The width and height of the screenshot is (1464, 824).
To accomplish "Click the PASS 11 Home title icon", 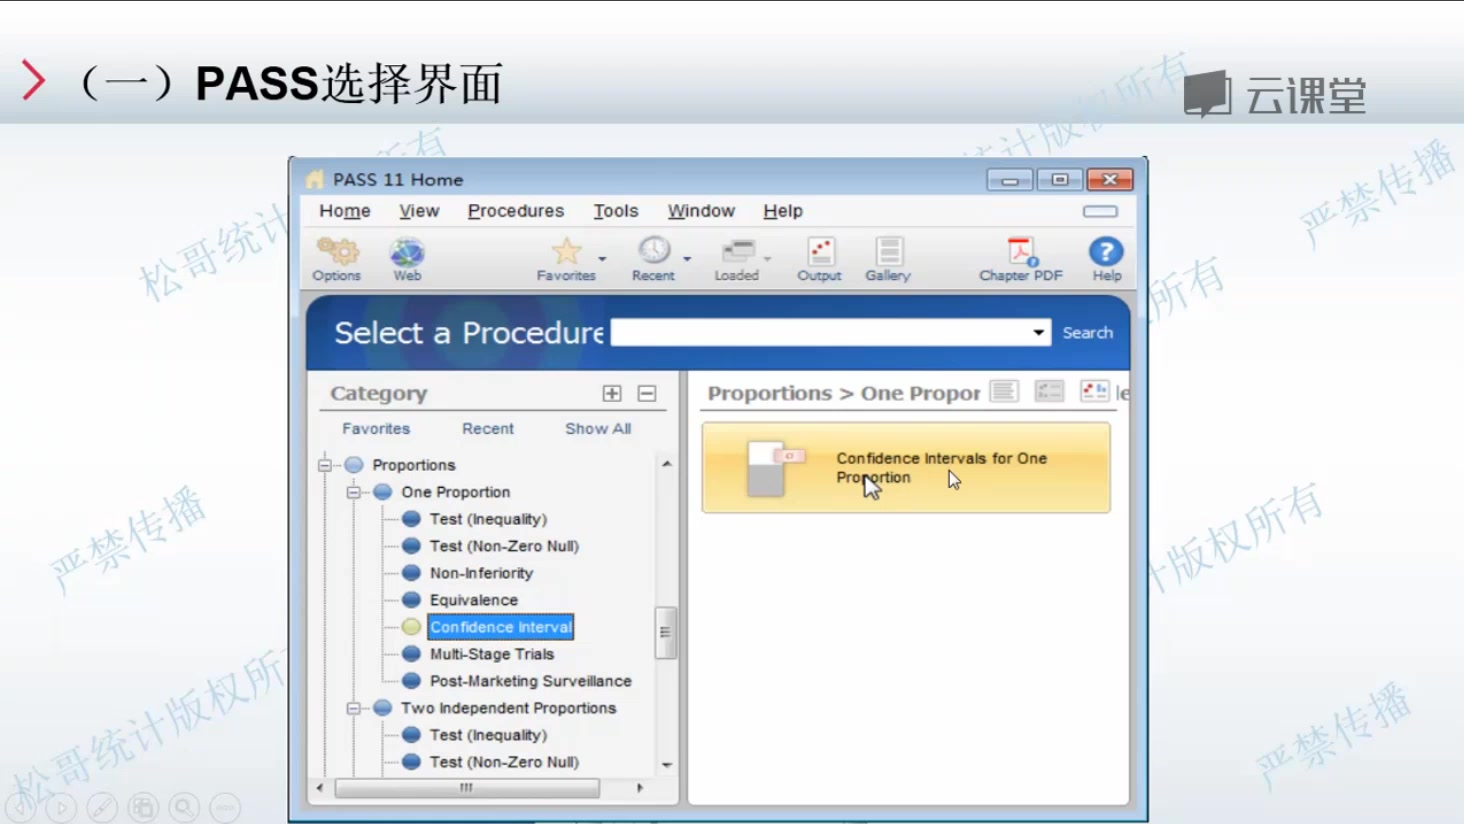I will (x=315, y=179).
